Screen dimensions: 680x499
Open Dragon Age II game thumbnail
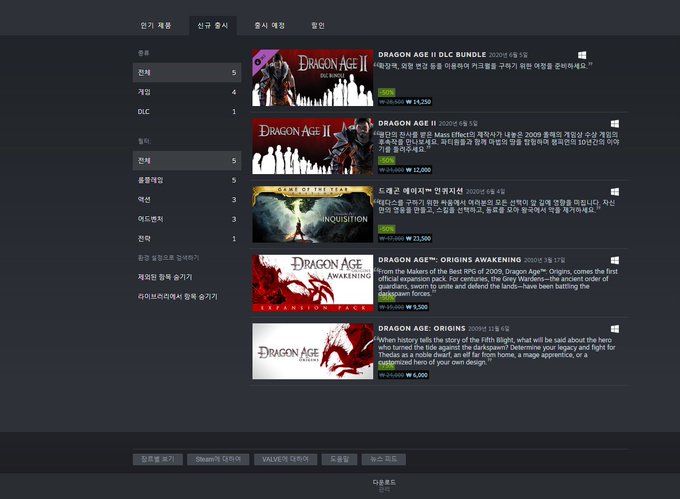(313, 146)
